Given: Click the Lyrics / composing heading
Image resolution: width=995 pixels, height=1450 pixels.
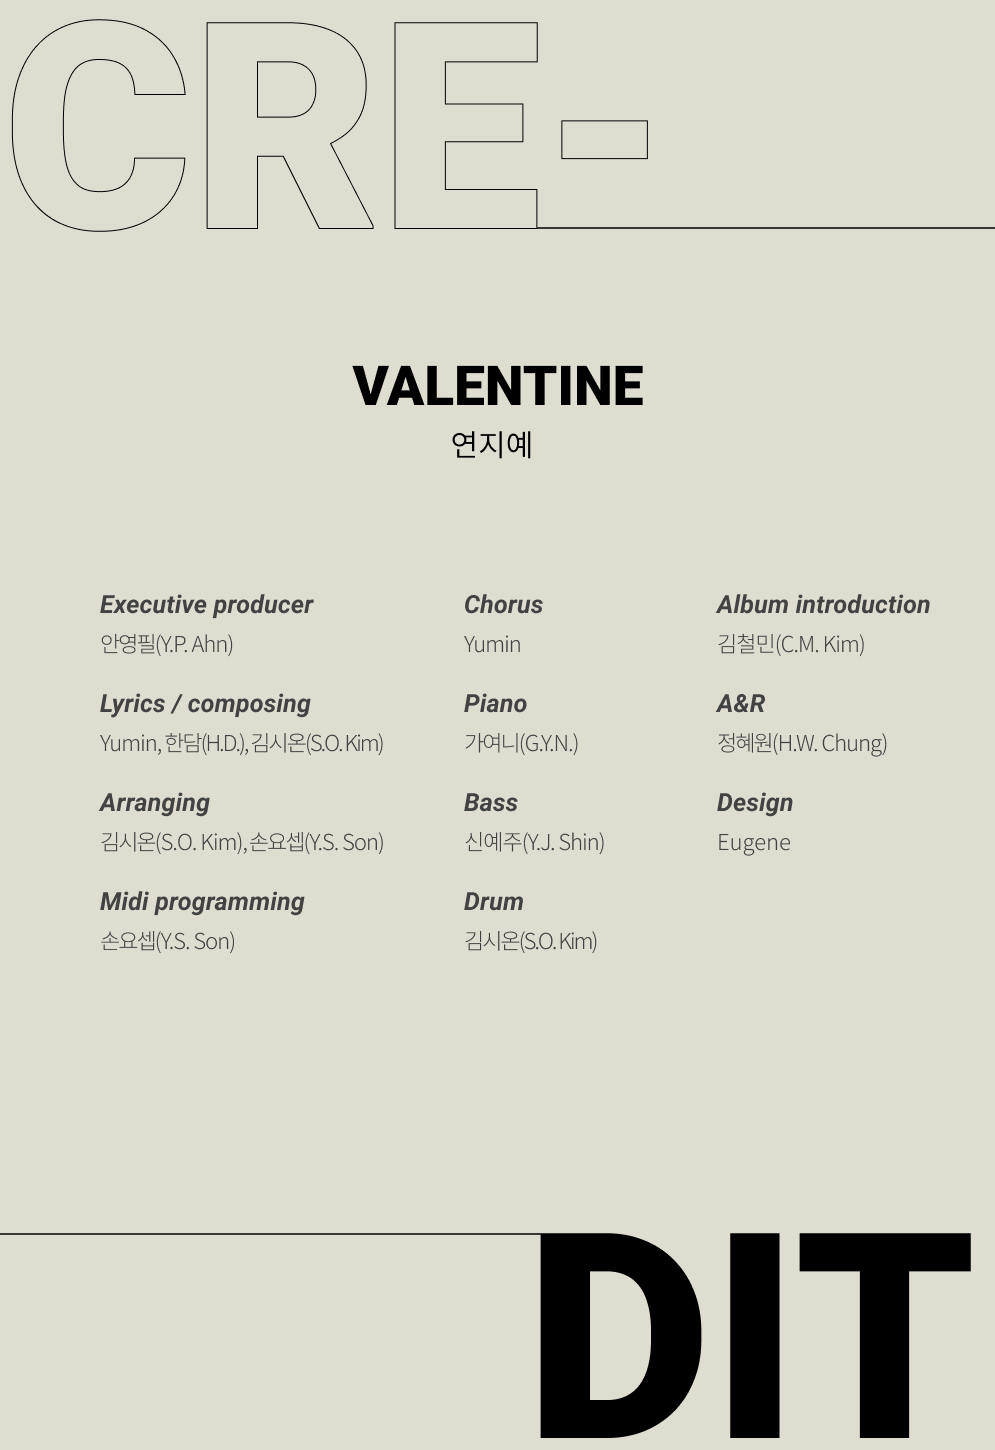Looking at the screenshot, I should pos(205,704).
